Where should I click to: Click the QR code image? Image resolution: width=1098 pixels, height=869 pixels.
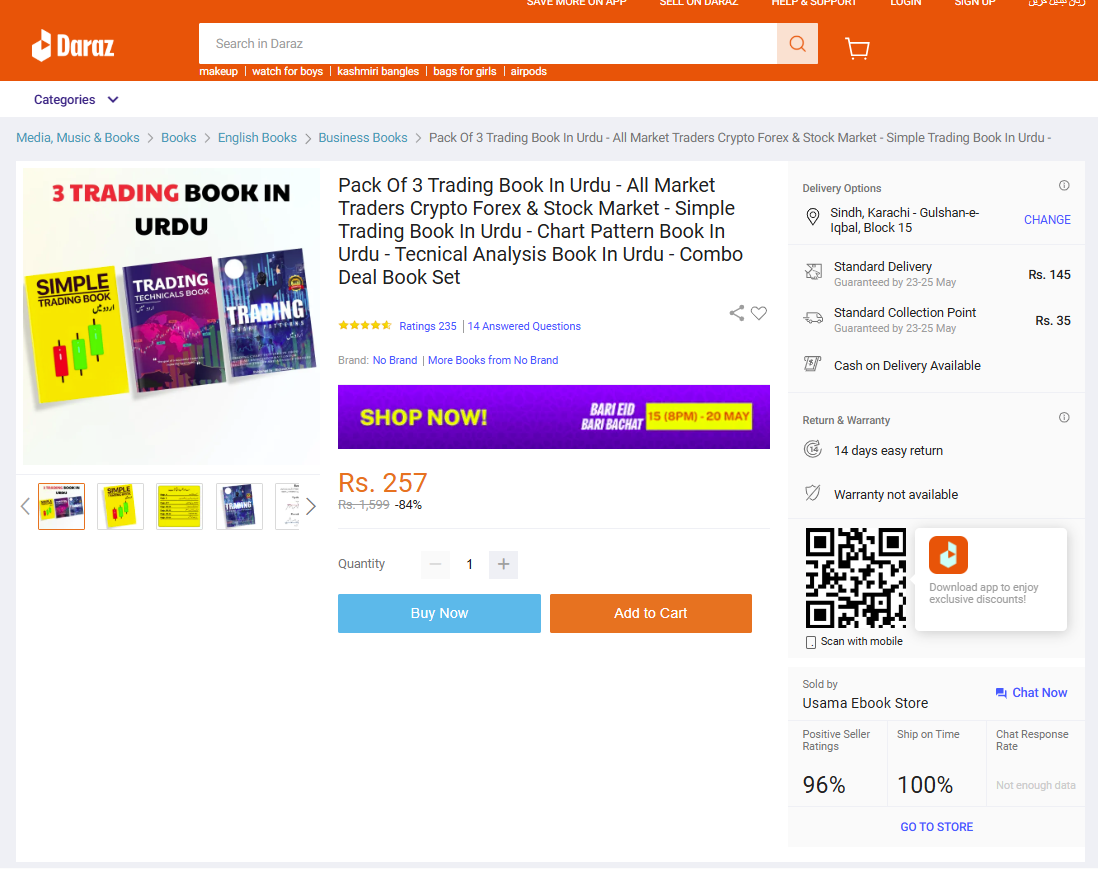(856, 578)
